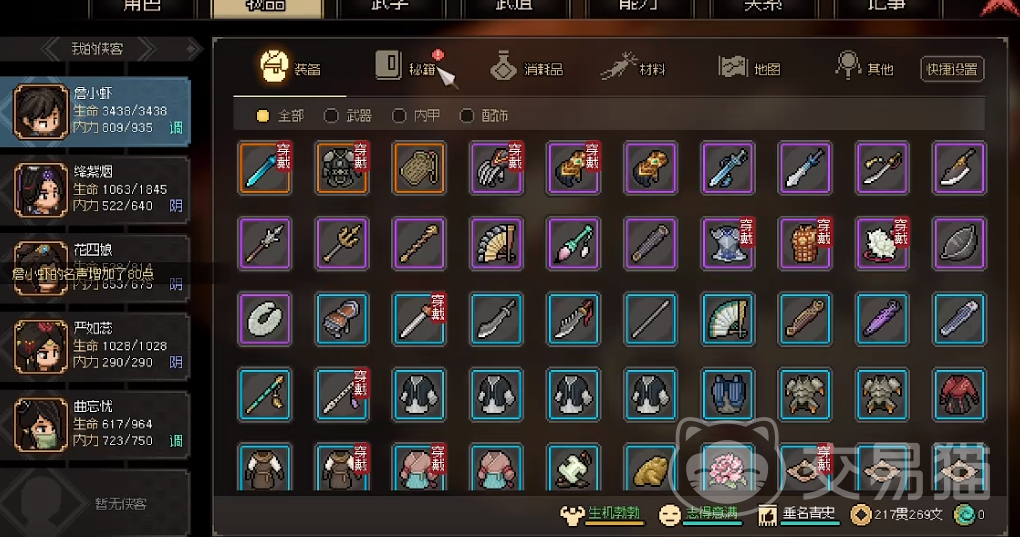Image resolution: width=1020 pixels, height=537 pixels.
Task: Select the 配饰 radio filter
Action: 484,116
